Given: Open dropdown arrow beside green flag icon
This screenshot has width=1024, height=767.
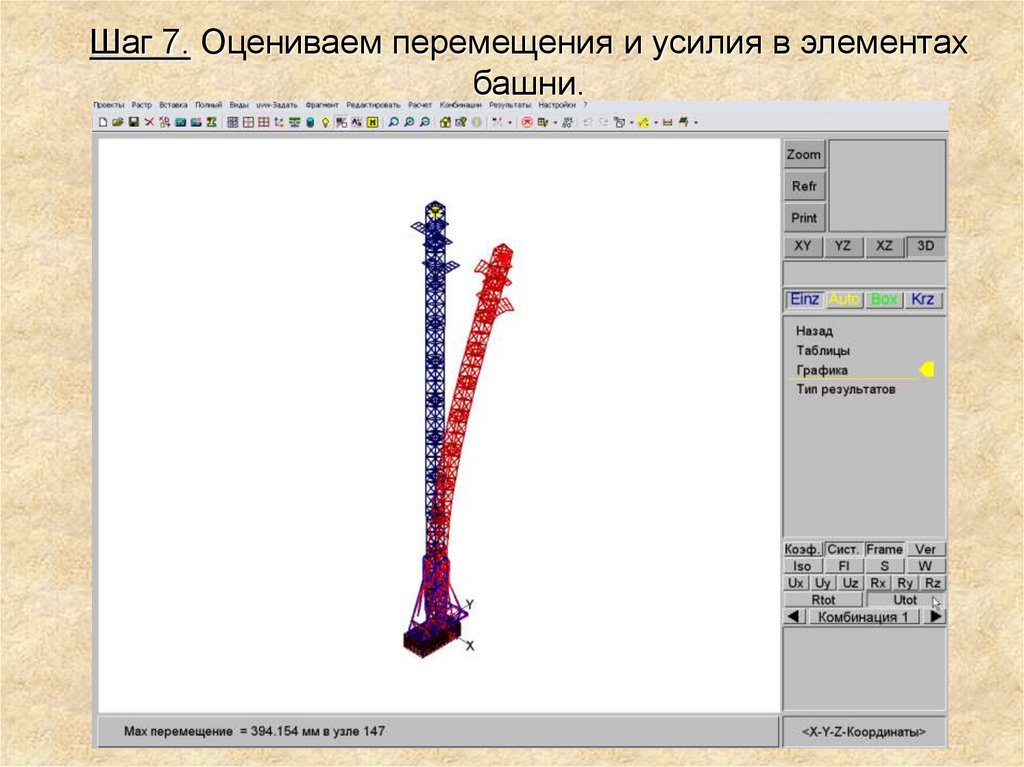Looking at the screenshot, I should click(x=696, y=122).
